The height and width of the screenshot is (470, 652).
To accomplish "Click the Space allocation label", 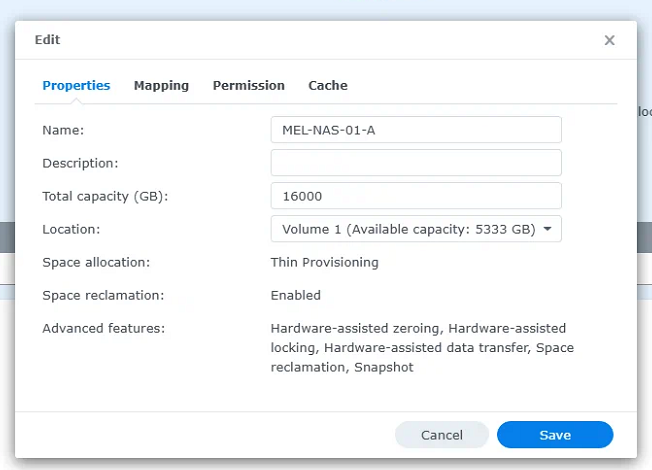I will (95, 262).
